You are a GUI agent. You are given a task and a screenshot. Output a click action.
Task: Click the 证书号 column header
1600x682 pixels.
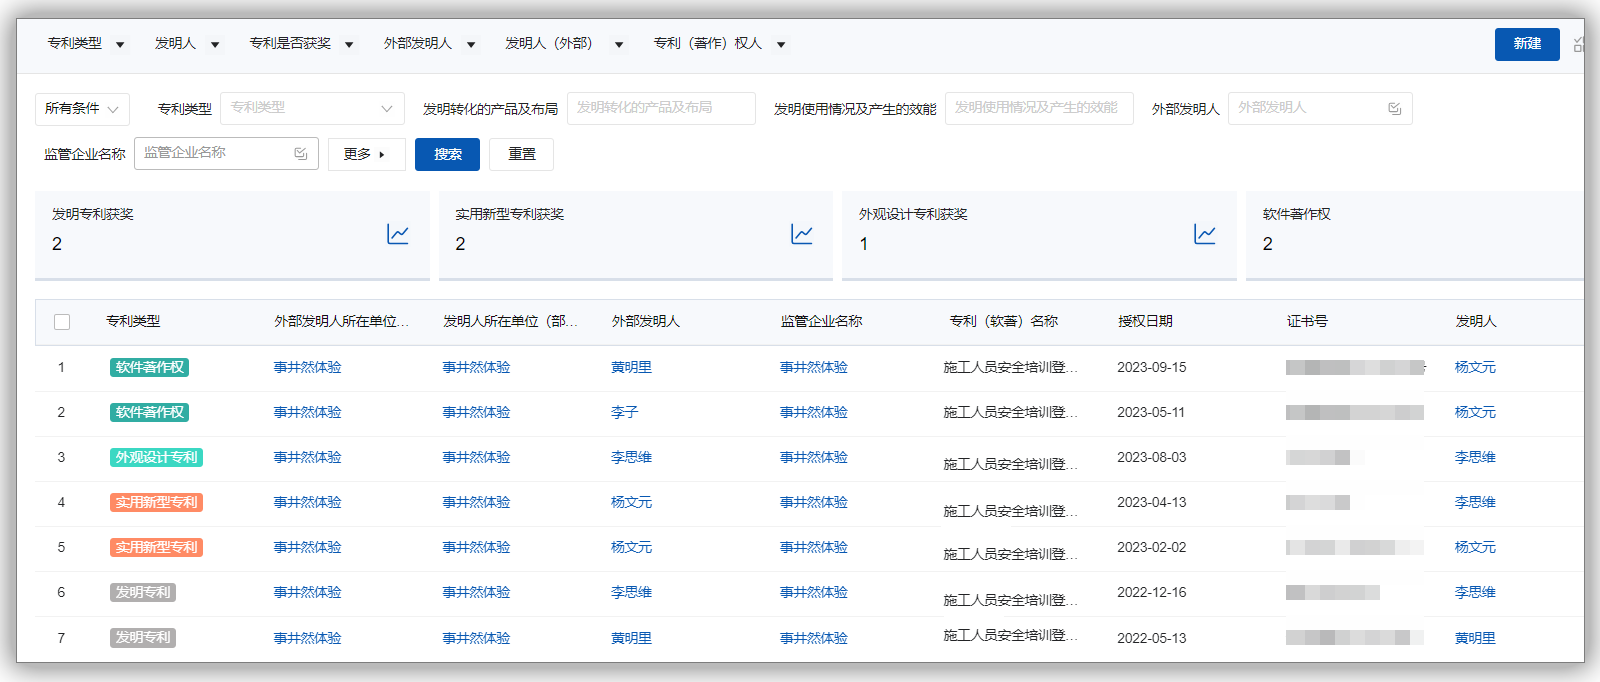click(1307, 322)
